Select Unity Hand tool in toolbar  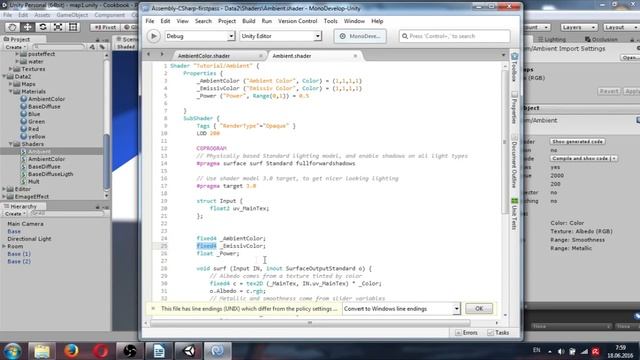pyautogui.click(x=12, y=27)
